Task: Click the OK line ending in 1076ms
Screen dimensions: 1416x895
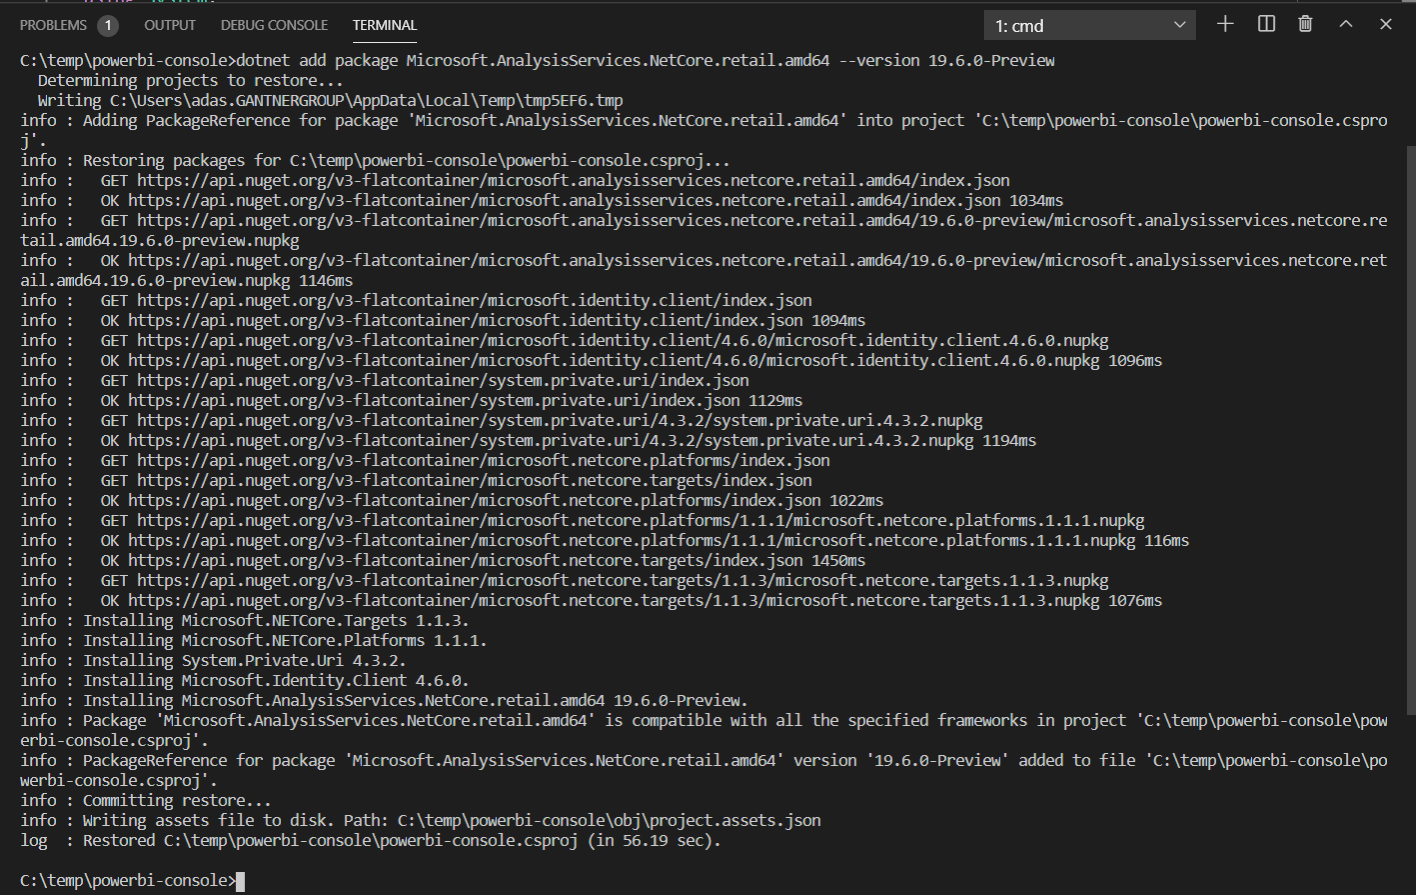Action: [x=591, y=601]
